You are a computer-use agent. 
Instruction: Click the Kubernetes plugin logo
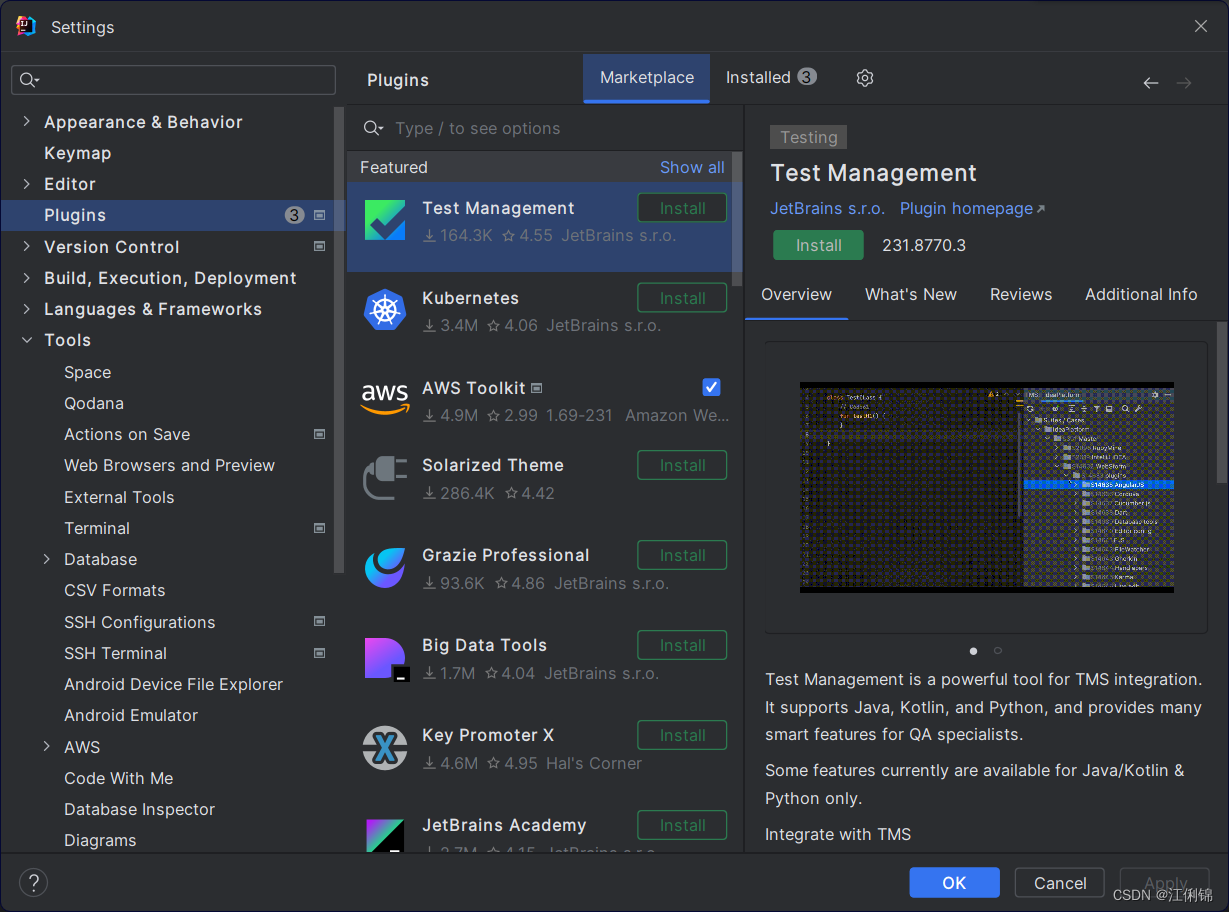(385, 310)
